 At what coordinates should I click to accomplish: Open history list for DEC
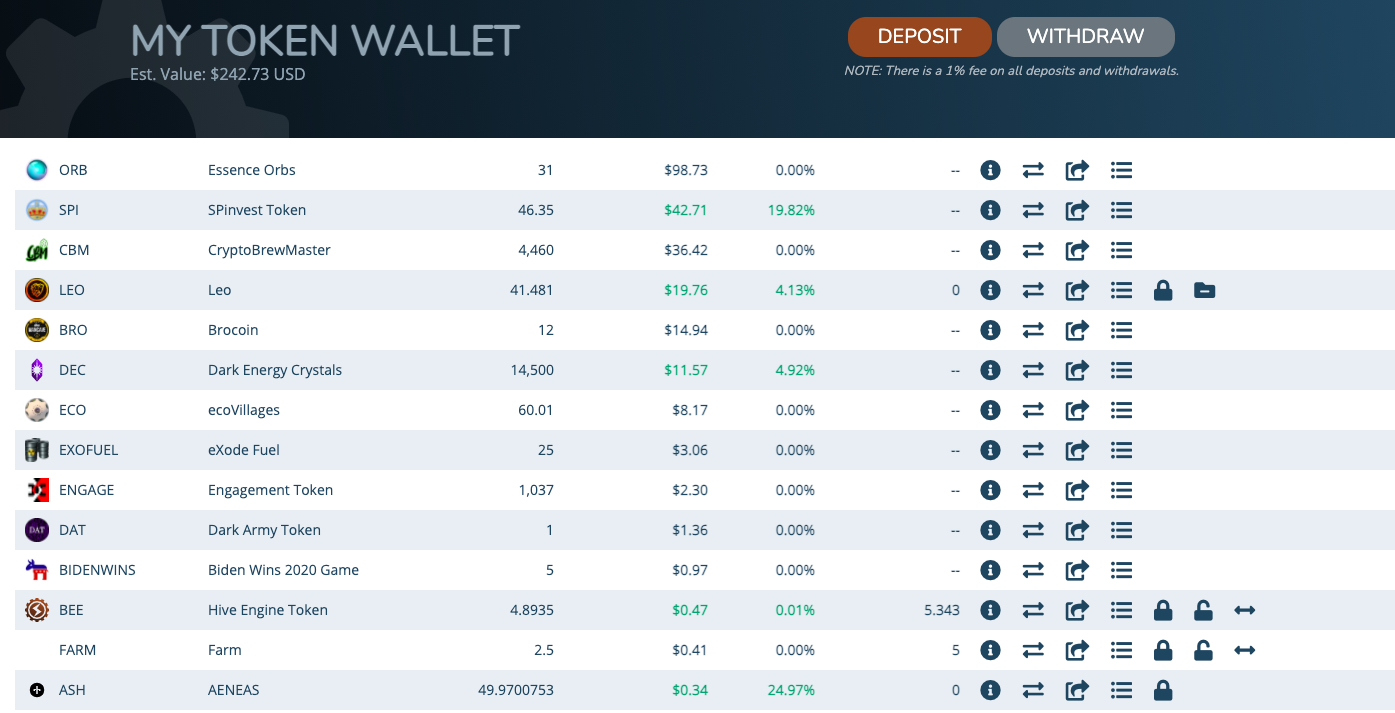pos(1121,370)
